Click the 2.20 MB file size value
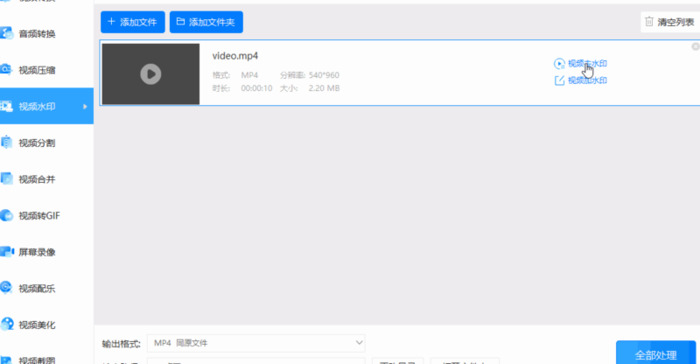 click(324, 88)
